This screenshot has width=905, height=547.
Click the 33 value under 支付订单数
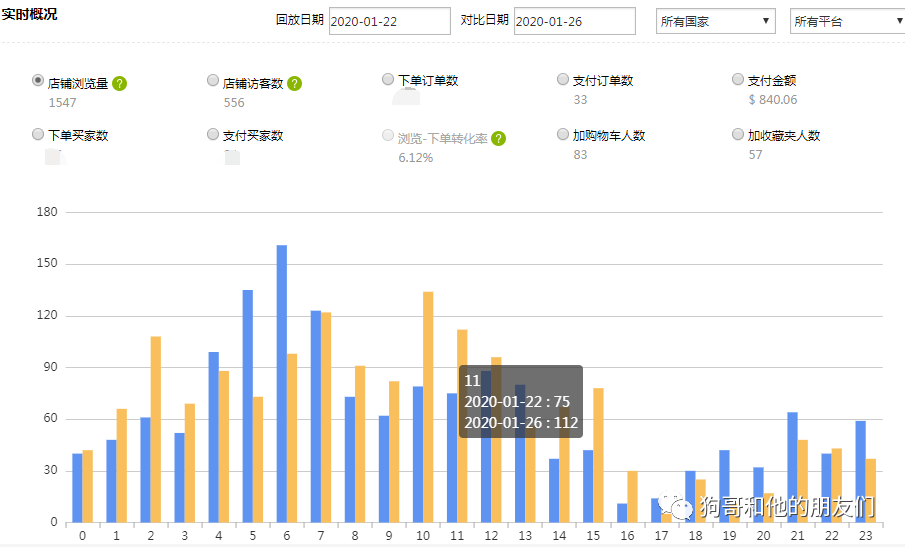pyautogui.click(x=580, y=100)
